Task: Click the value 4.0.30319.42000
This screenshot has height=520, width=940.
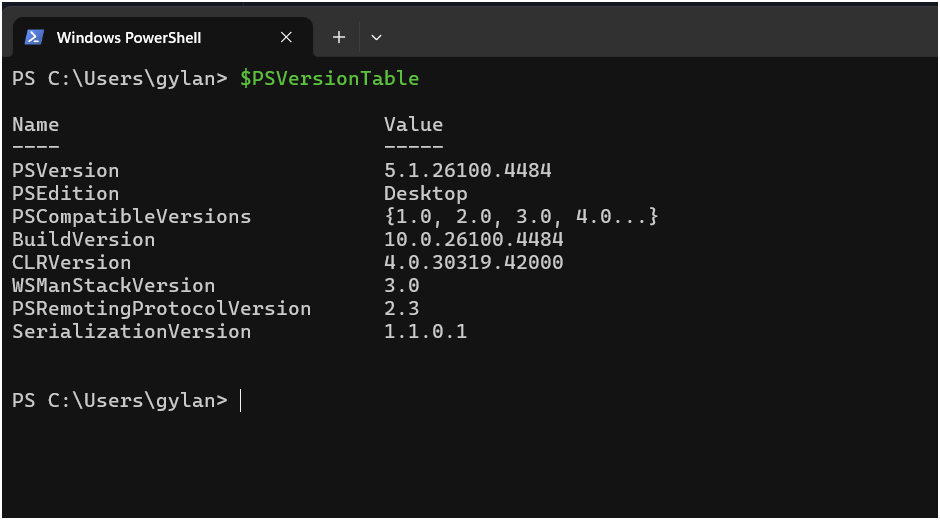Action: coord(474,262)
